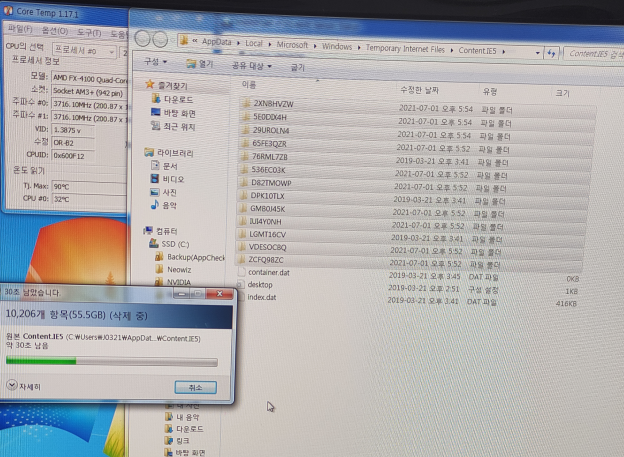Select the GMB0J45K folder icon
Image resolution: width=624 pixels, height=457 pixels.
coord(242,208)
